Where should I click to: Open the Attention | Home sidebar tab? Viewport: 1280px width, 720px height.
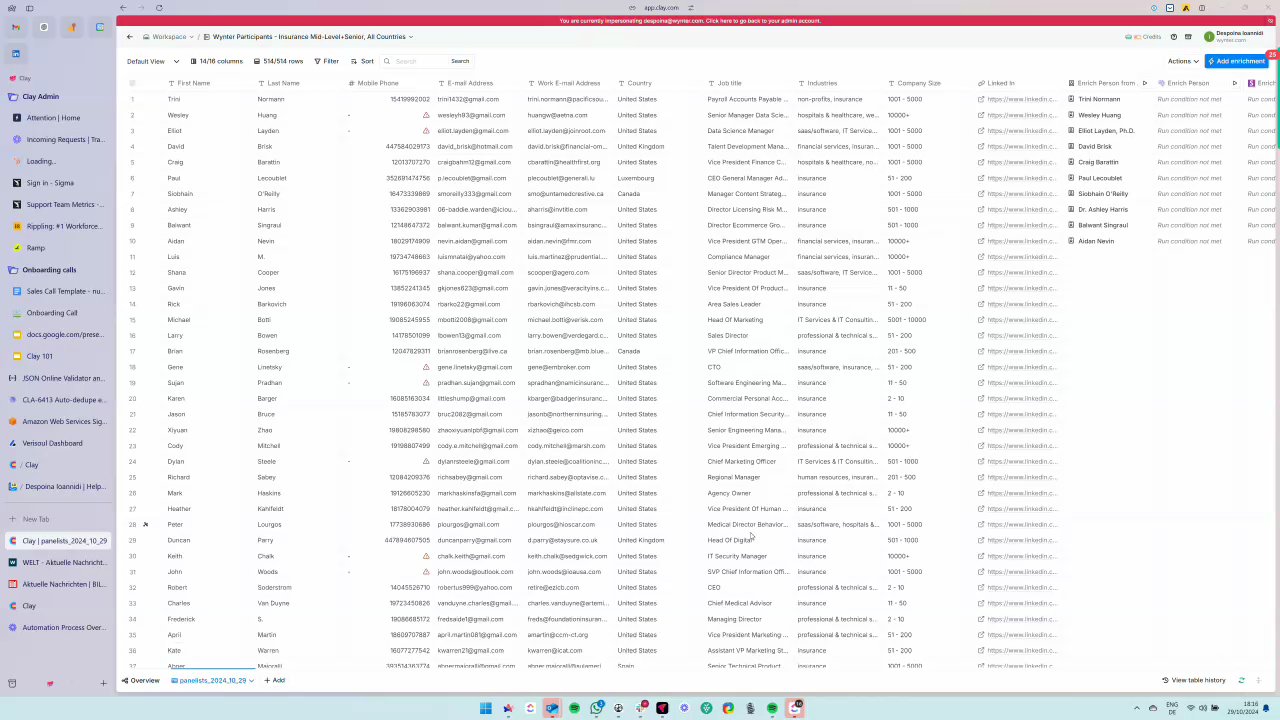click(58, 118)
